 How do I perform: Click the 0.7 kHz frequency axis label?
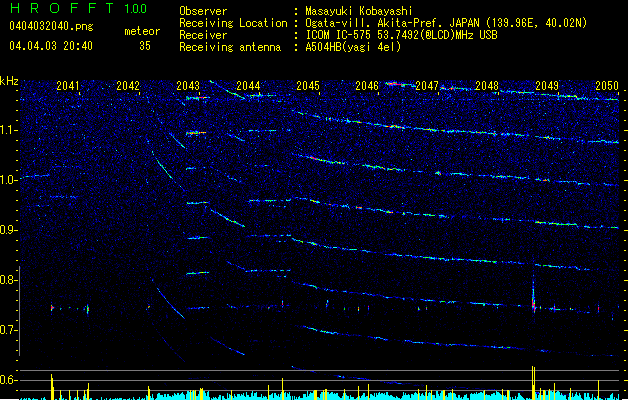pos(9,330)
